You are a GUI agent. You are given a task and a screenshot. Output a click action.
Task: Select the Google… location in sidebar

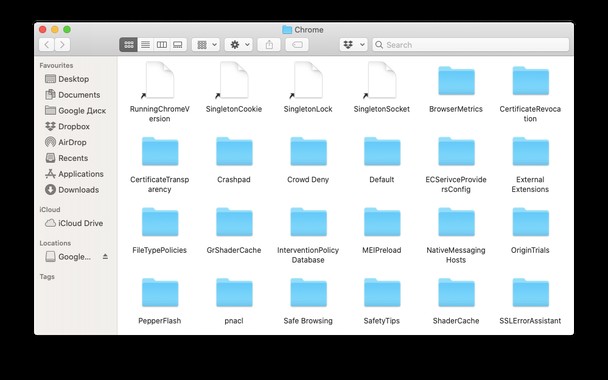(x=68, y=257)
